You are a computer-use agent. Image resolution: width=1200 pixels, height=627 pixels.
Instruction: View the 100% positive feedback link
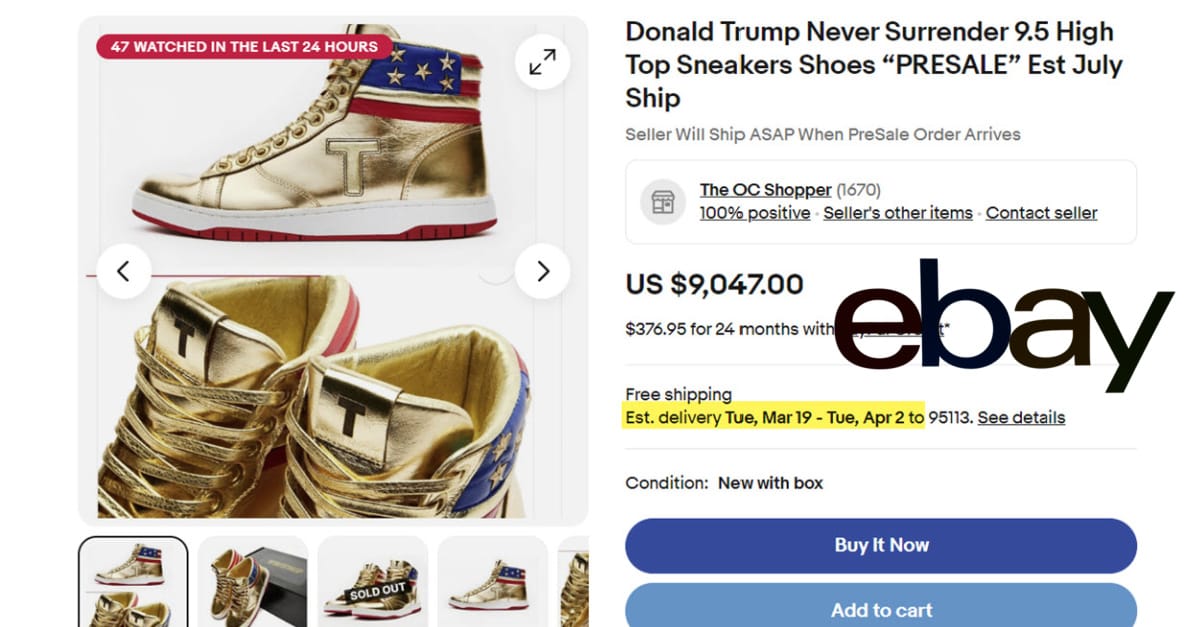(x=755, y=213)
